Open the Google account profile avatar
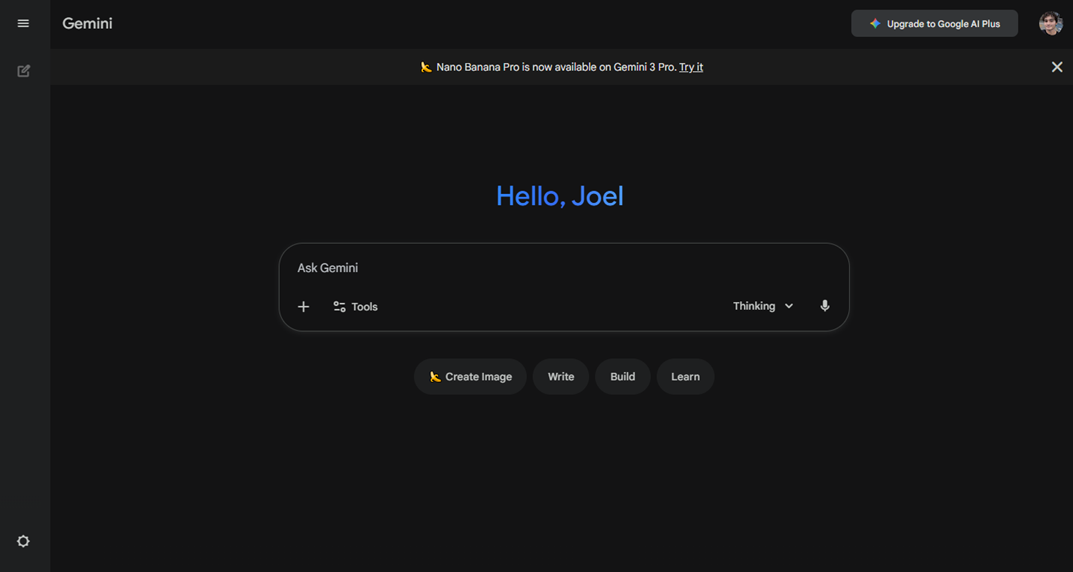 (x=1050, y=23)
